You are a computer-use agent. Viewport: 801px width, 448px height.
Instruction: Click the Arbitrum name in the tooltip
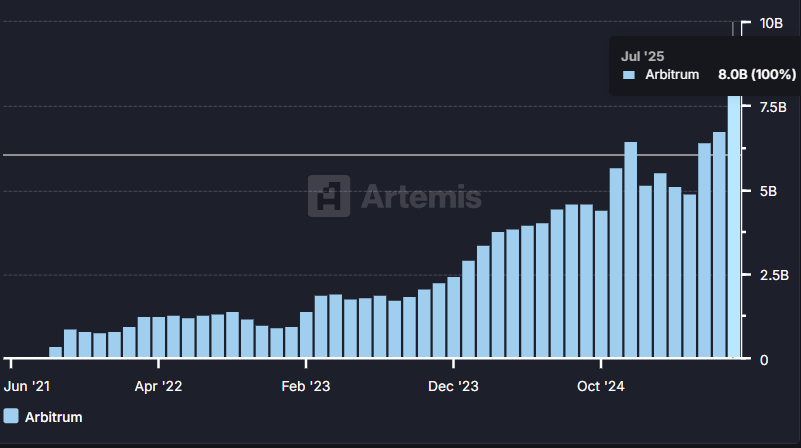pyautogui.click(x=672, y=75)
